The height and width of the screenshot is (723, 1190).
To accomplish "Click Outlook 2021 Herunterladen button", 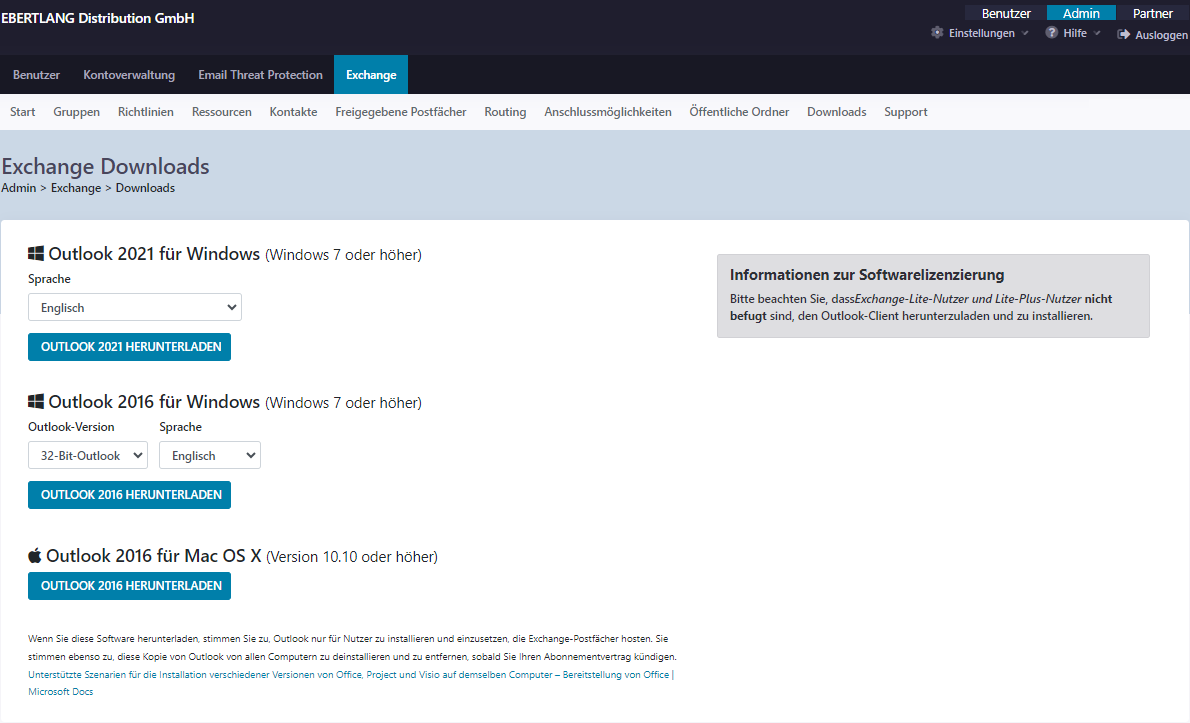I will (x=130, y=347).
